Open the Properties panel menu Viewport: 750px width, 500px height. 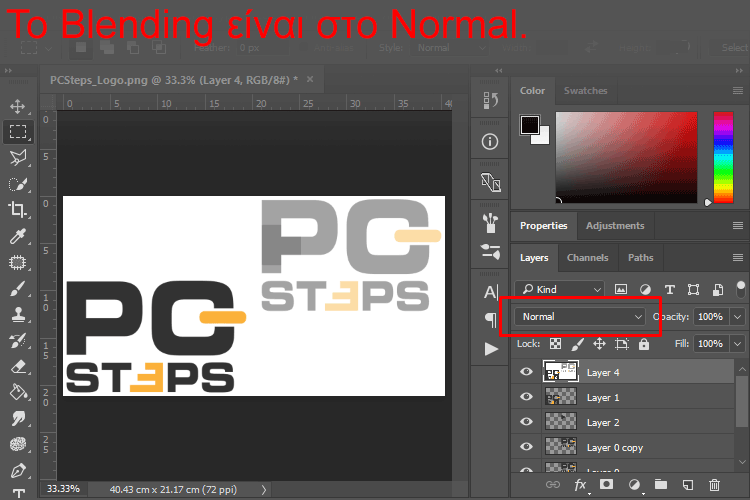738,225
